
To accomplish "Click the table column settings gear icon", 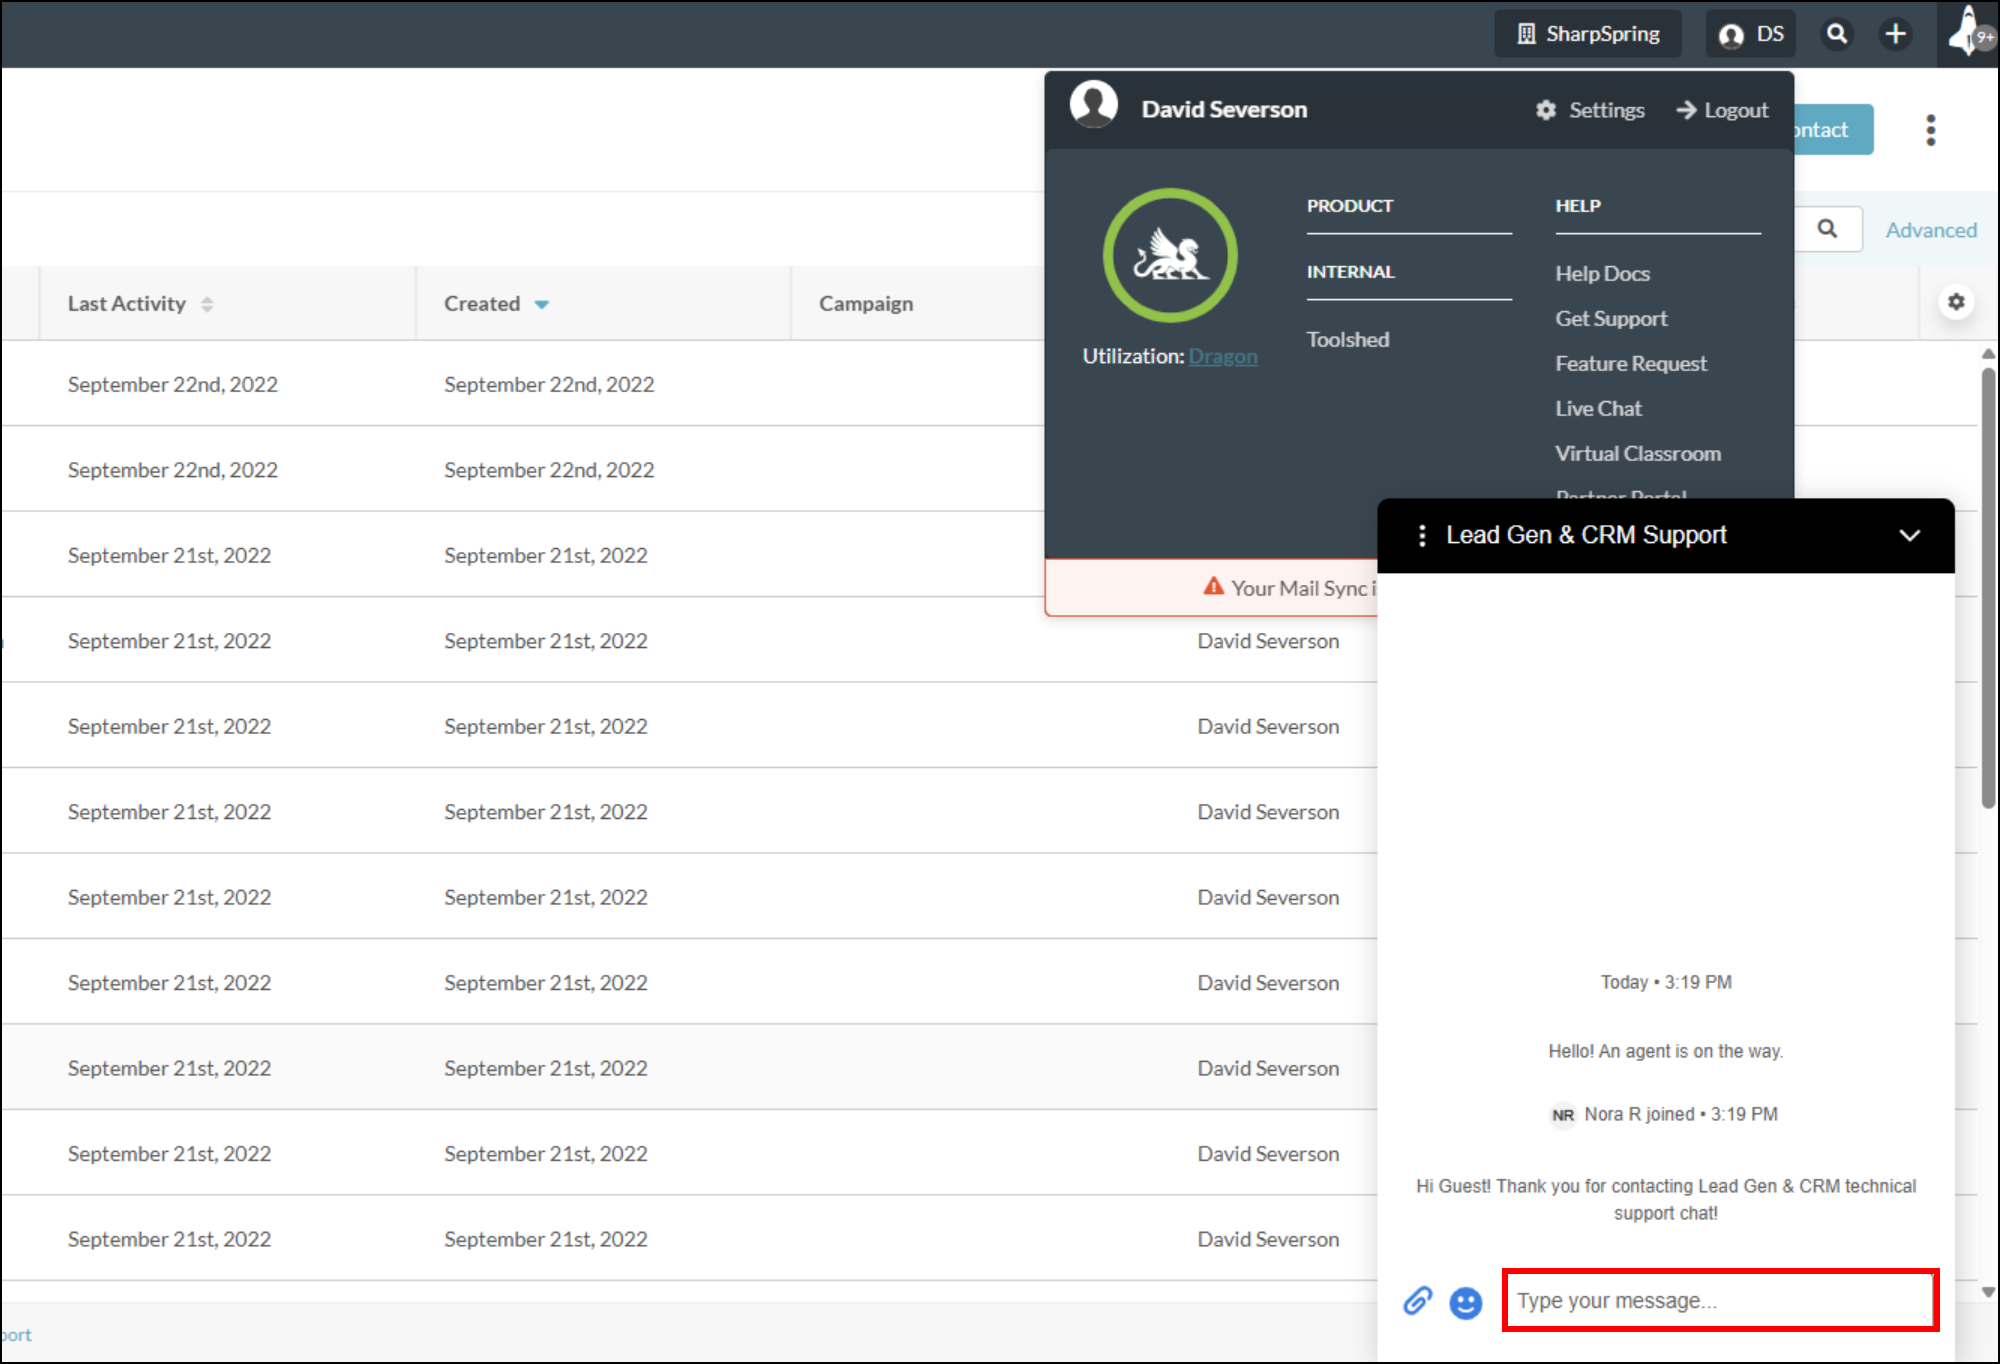I will click(1956, 302).
